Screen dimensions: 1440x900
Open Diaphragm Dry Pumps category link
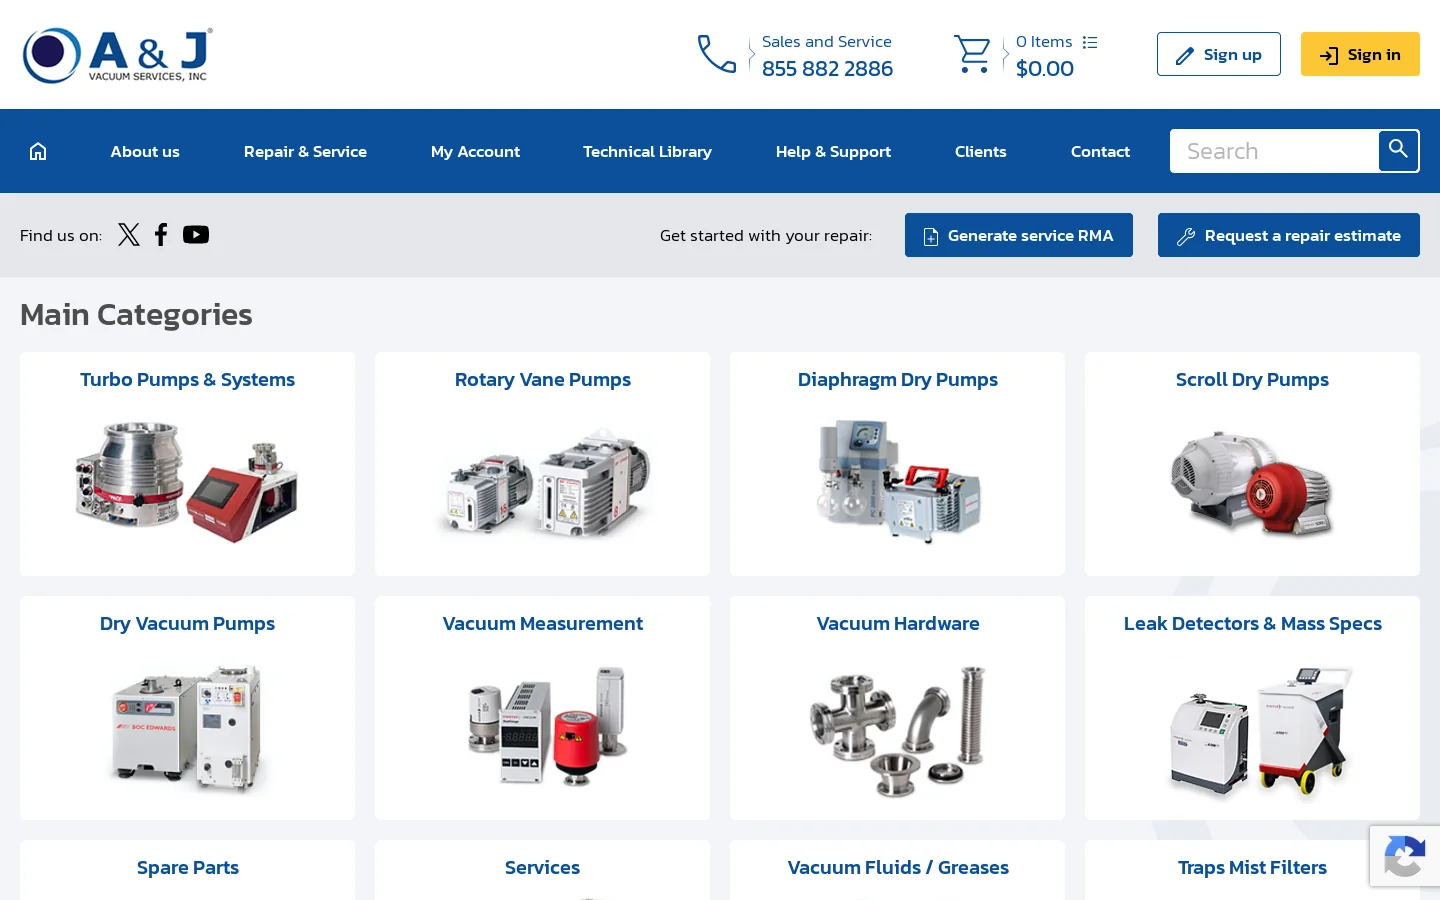897,380
